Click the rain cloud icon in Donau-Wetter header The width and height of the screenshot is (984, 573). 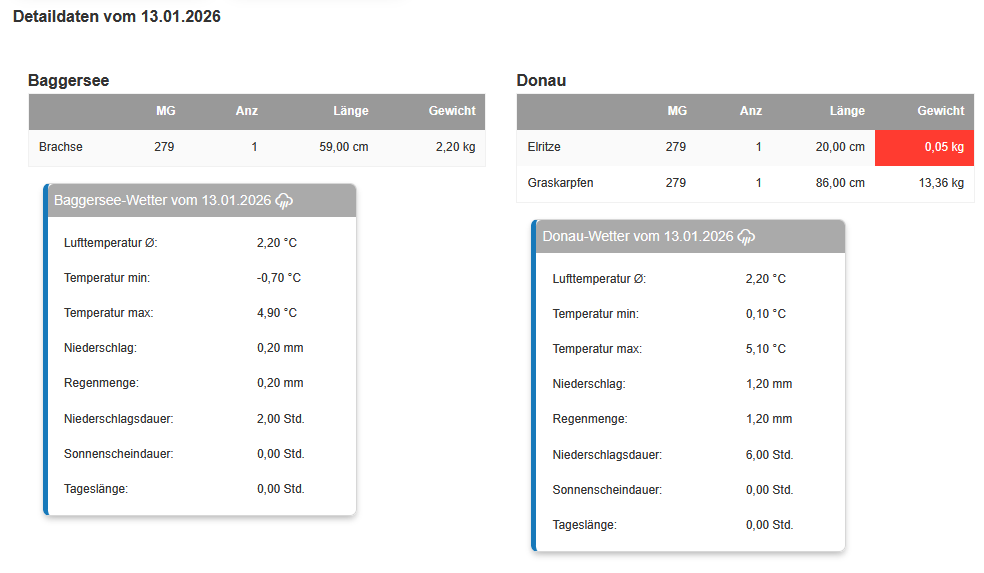coord(746,237)
